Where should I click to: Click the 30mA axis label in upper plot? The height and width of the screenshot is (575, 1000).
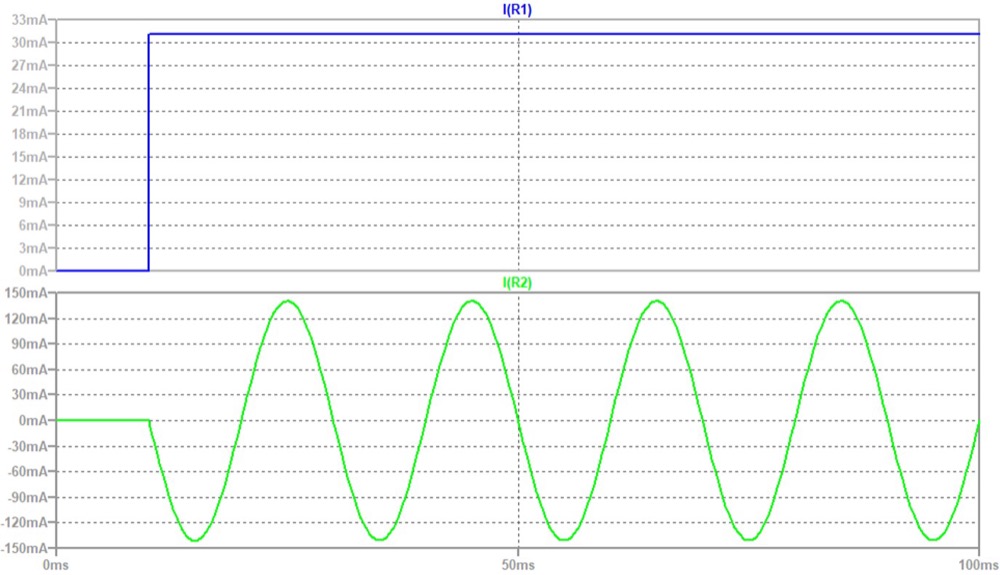[x=29, y=43]
